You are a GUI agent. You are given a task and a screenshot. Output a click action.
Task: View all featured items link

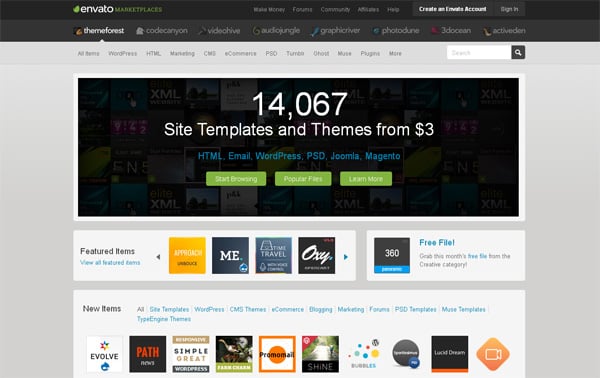pyautogui.click(x=110, y=262)
